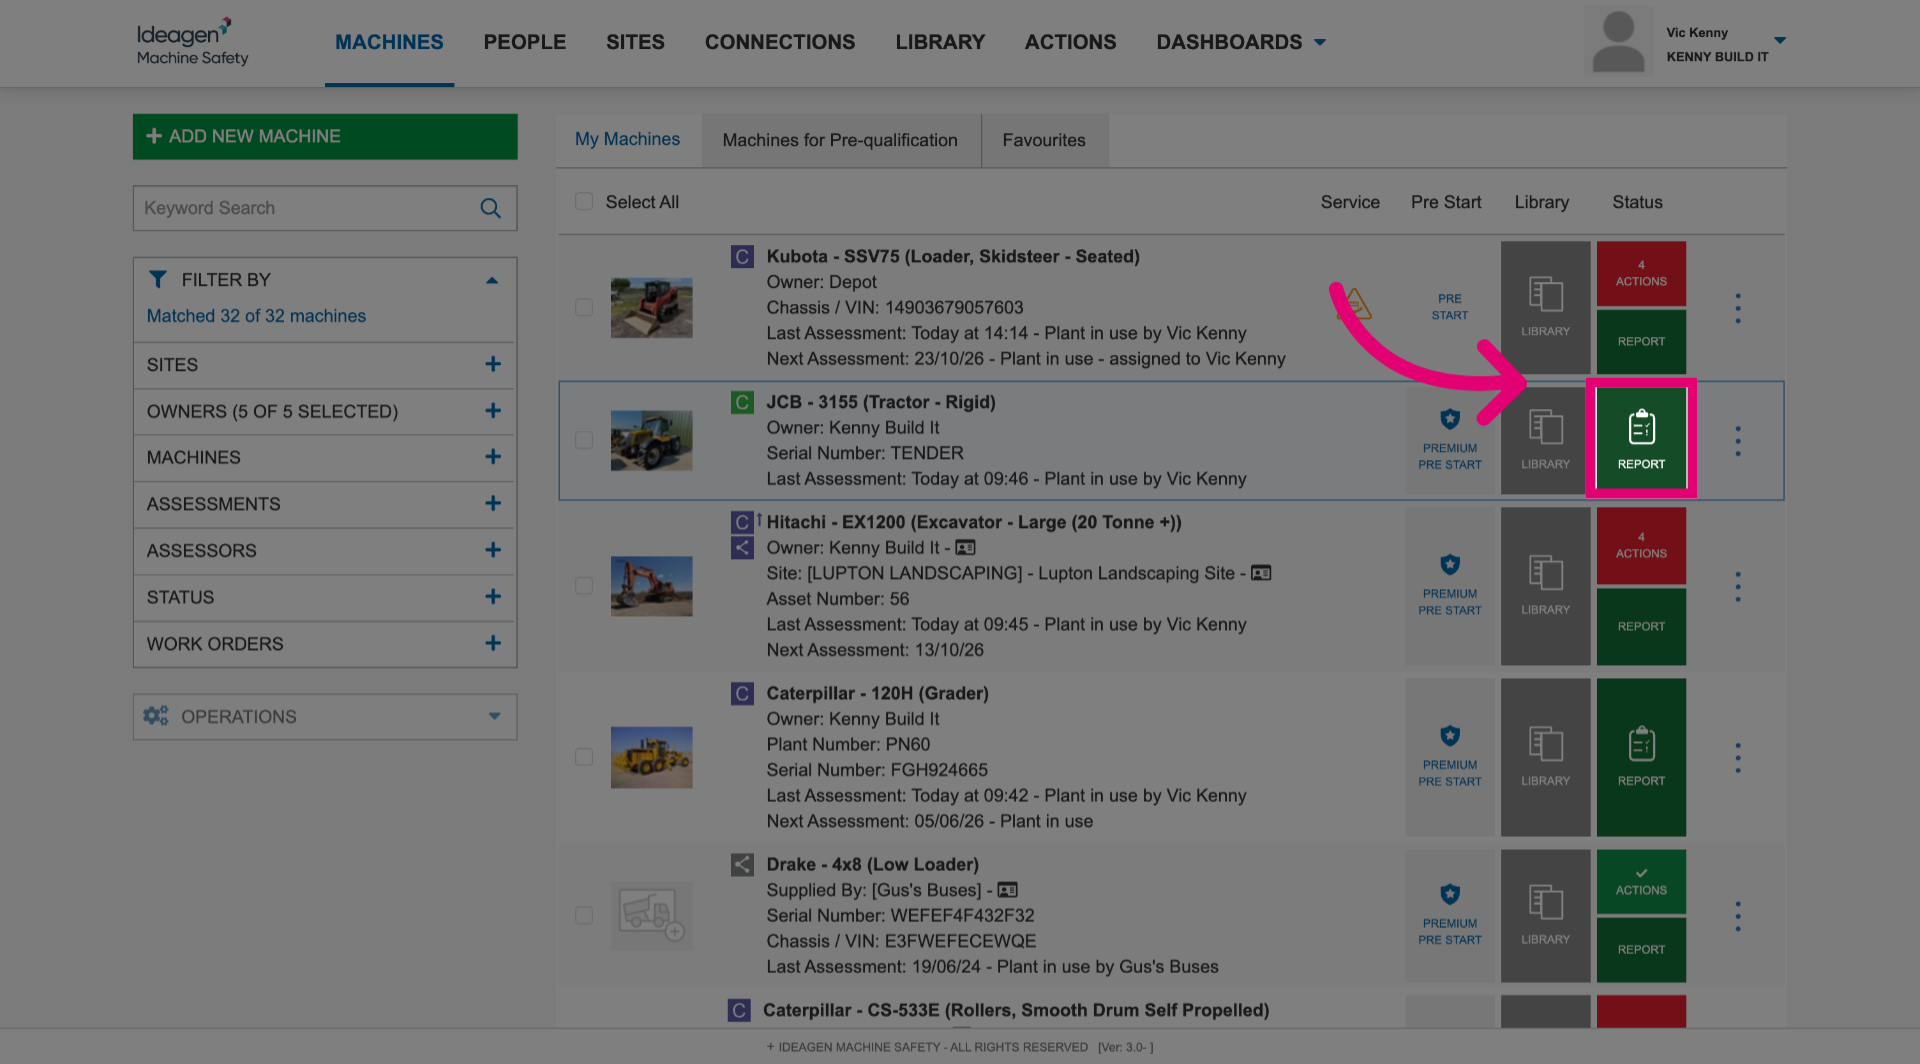The width and height of the screenshot is (1920, 1064).
Task: Click contact card icon after Kenny Build It owner
Action: click(x=965, y=548)
